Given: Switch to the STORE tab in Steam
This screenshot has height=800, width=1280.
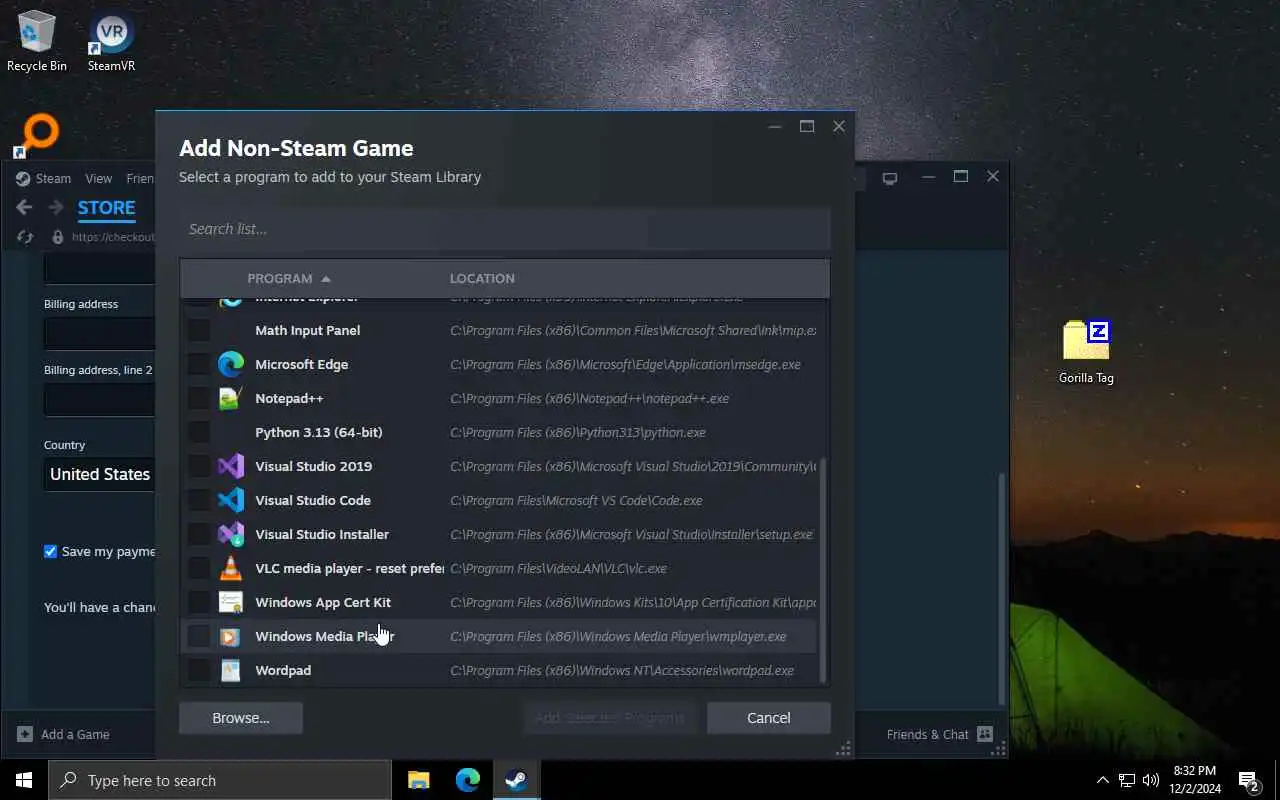Looking at the screenshot, I should (106, 208).
